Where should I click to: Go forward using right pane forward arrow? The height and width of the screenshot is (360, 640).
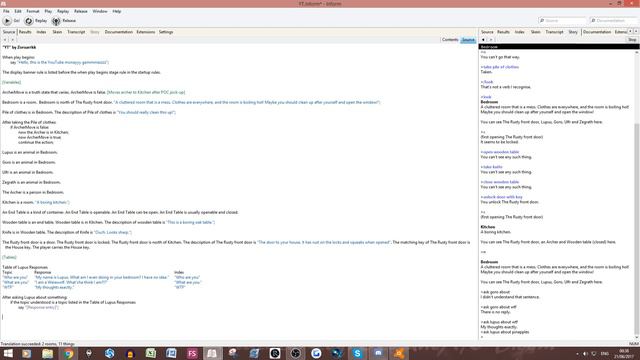[491, 40]
